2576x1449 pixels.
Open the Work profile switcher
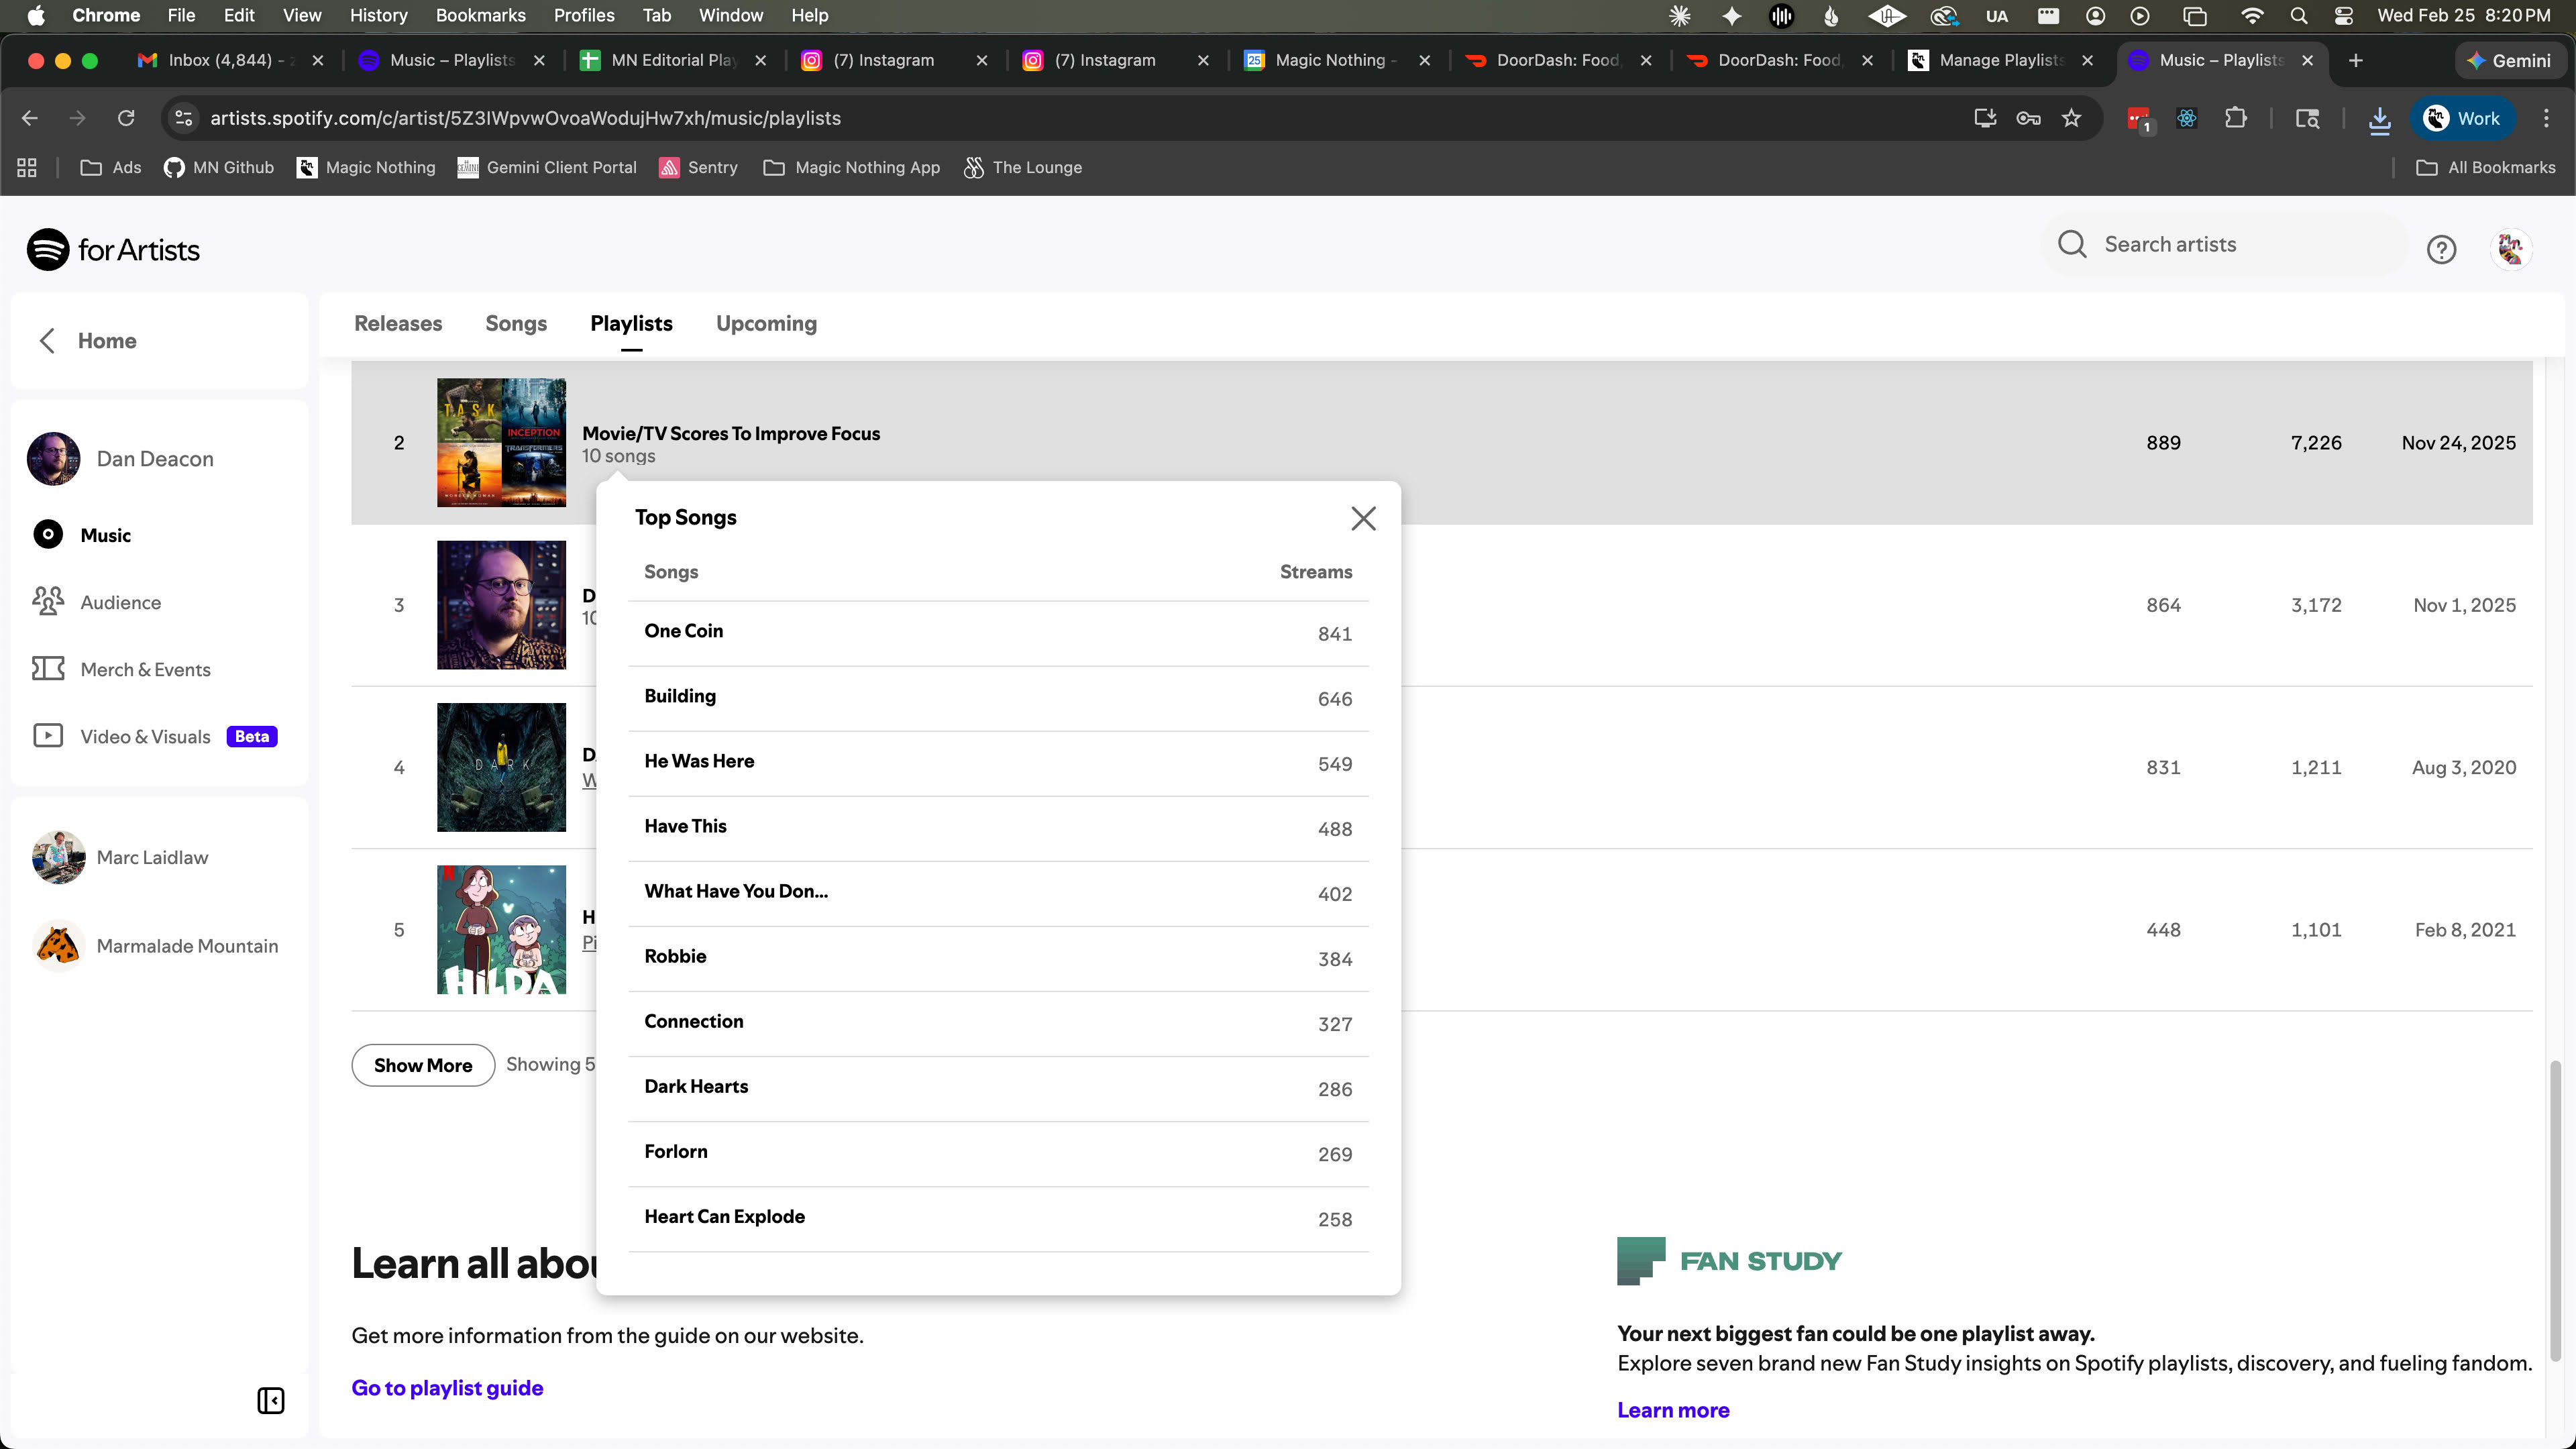point(2462,118)
